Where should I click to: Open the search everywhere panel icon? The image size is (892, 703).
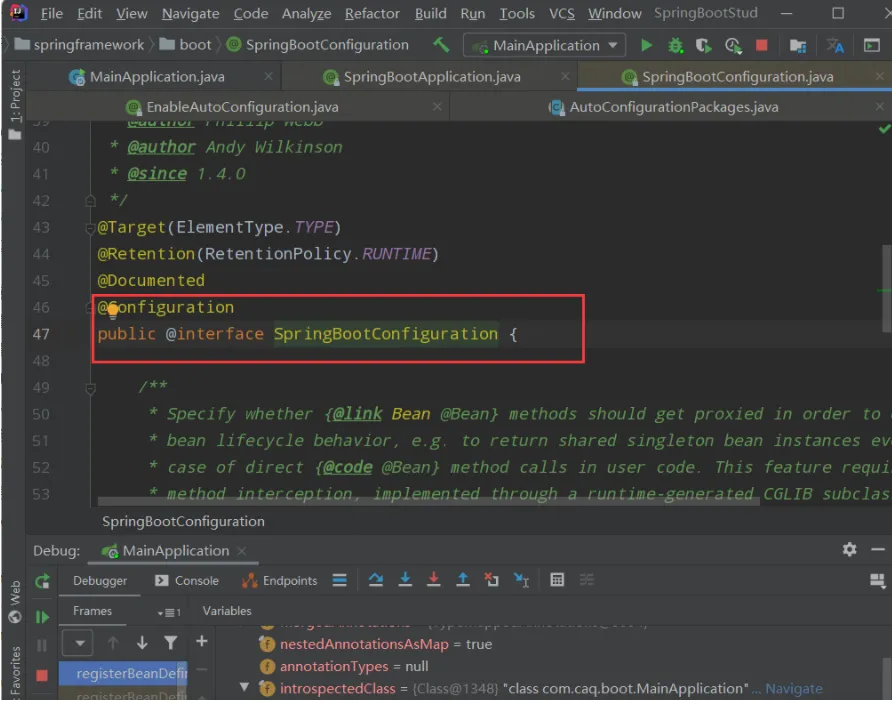coord(872,45)
